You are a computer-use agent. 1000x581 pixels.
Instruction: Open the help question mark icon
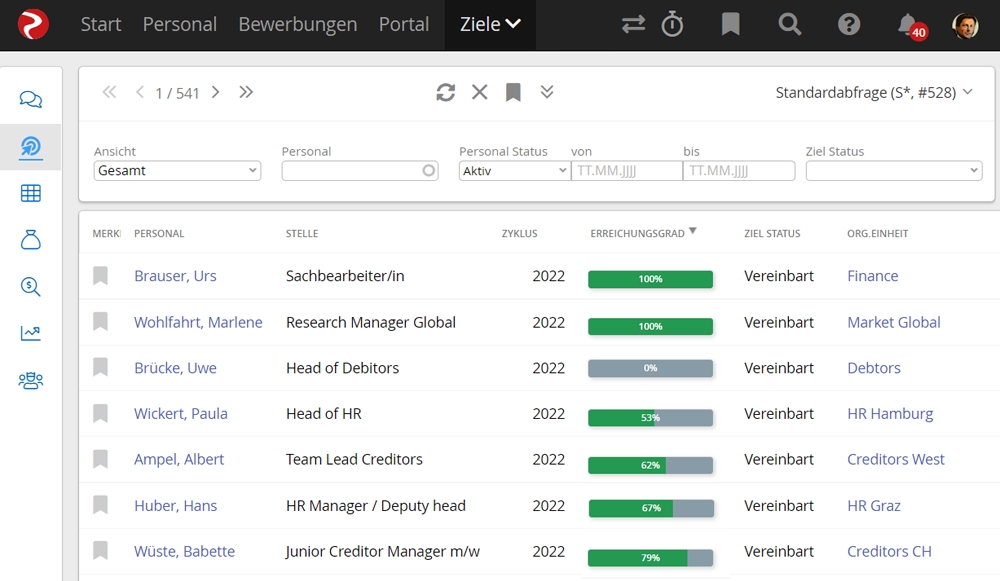849,25
